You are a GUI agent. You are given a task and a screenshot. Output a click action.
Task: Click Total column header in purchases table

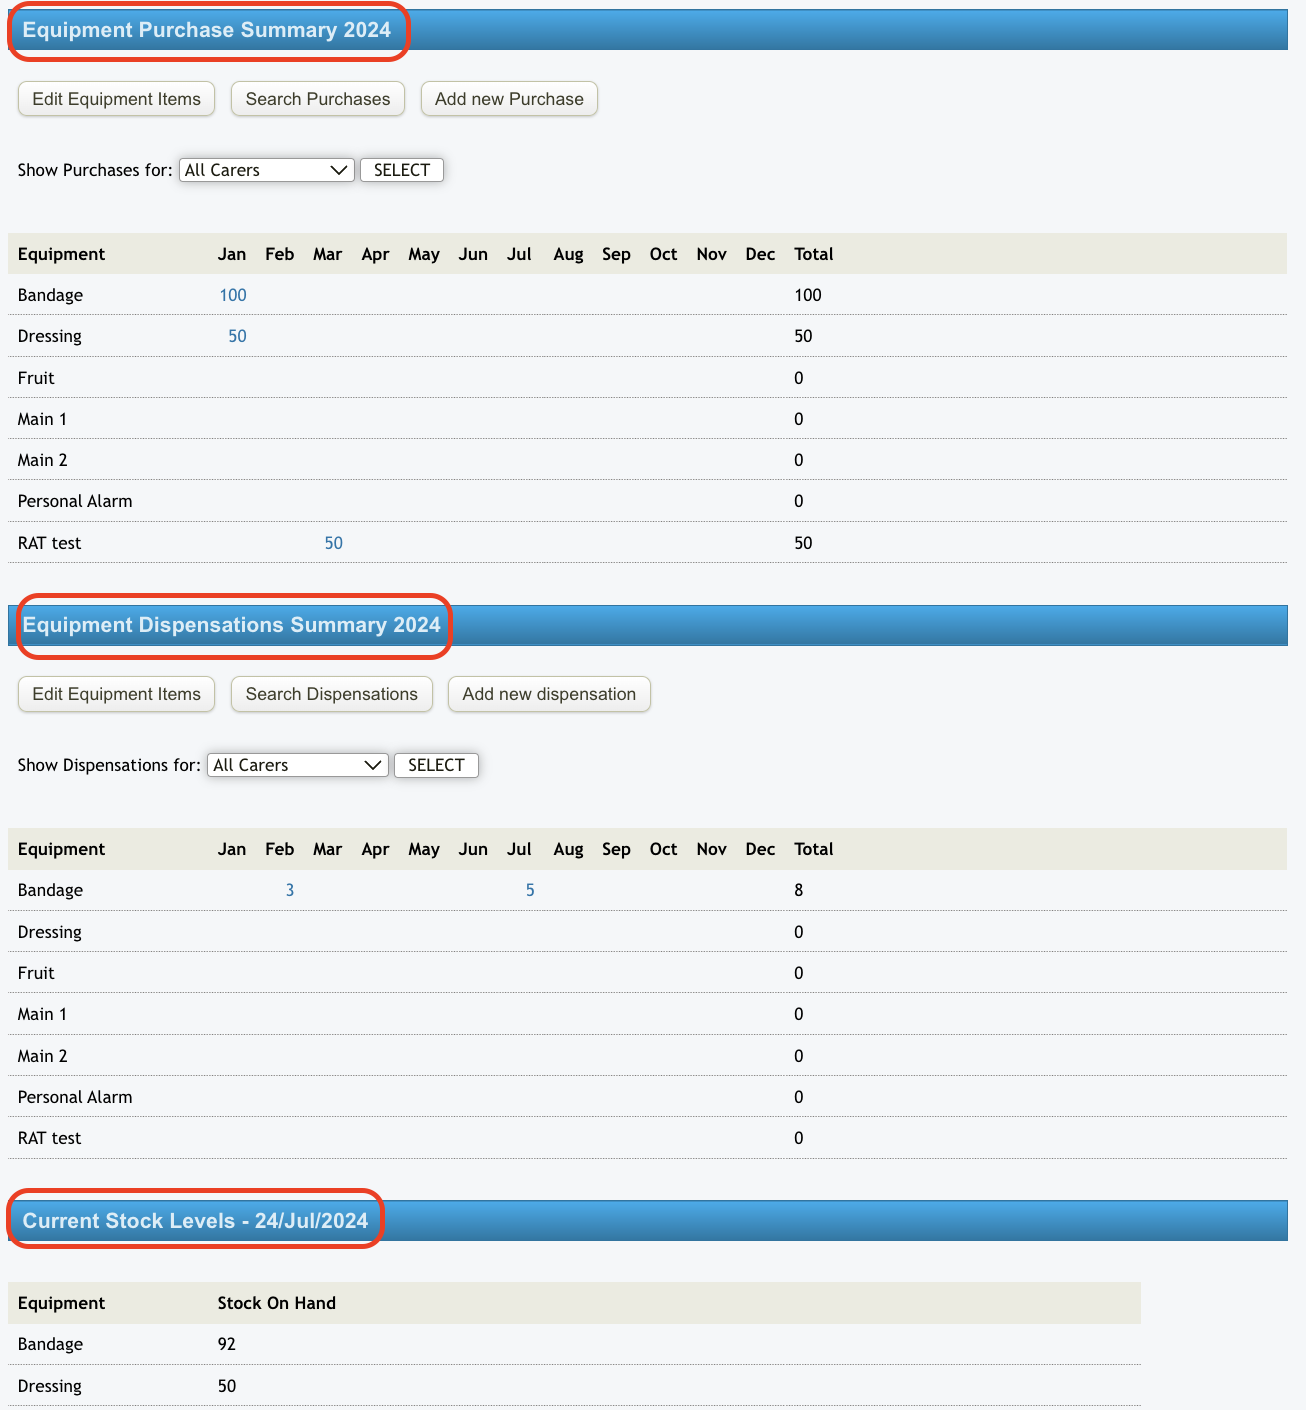pos(814,254)
